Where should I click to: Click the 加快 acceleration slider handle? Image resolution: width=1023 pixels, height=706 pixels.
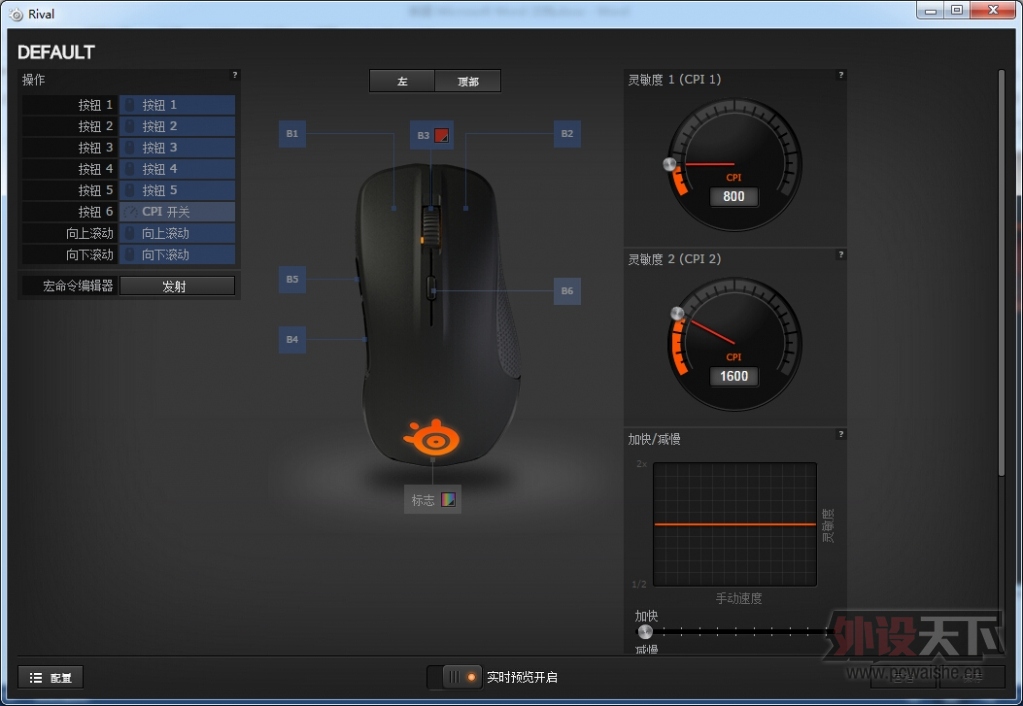click(x=645, y=632)
